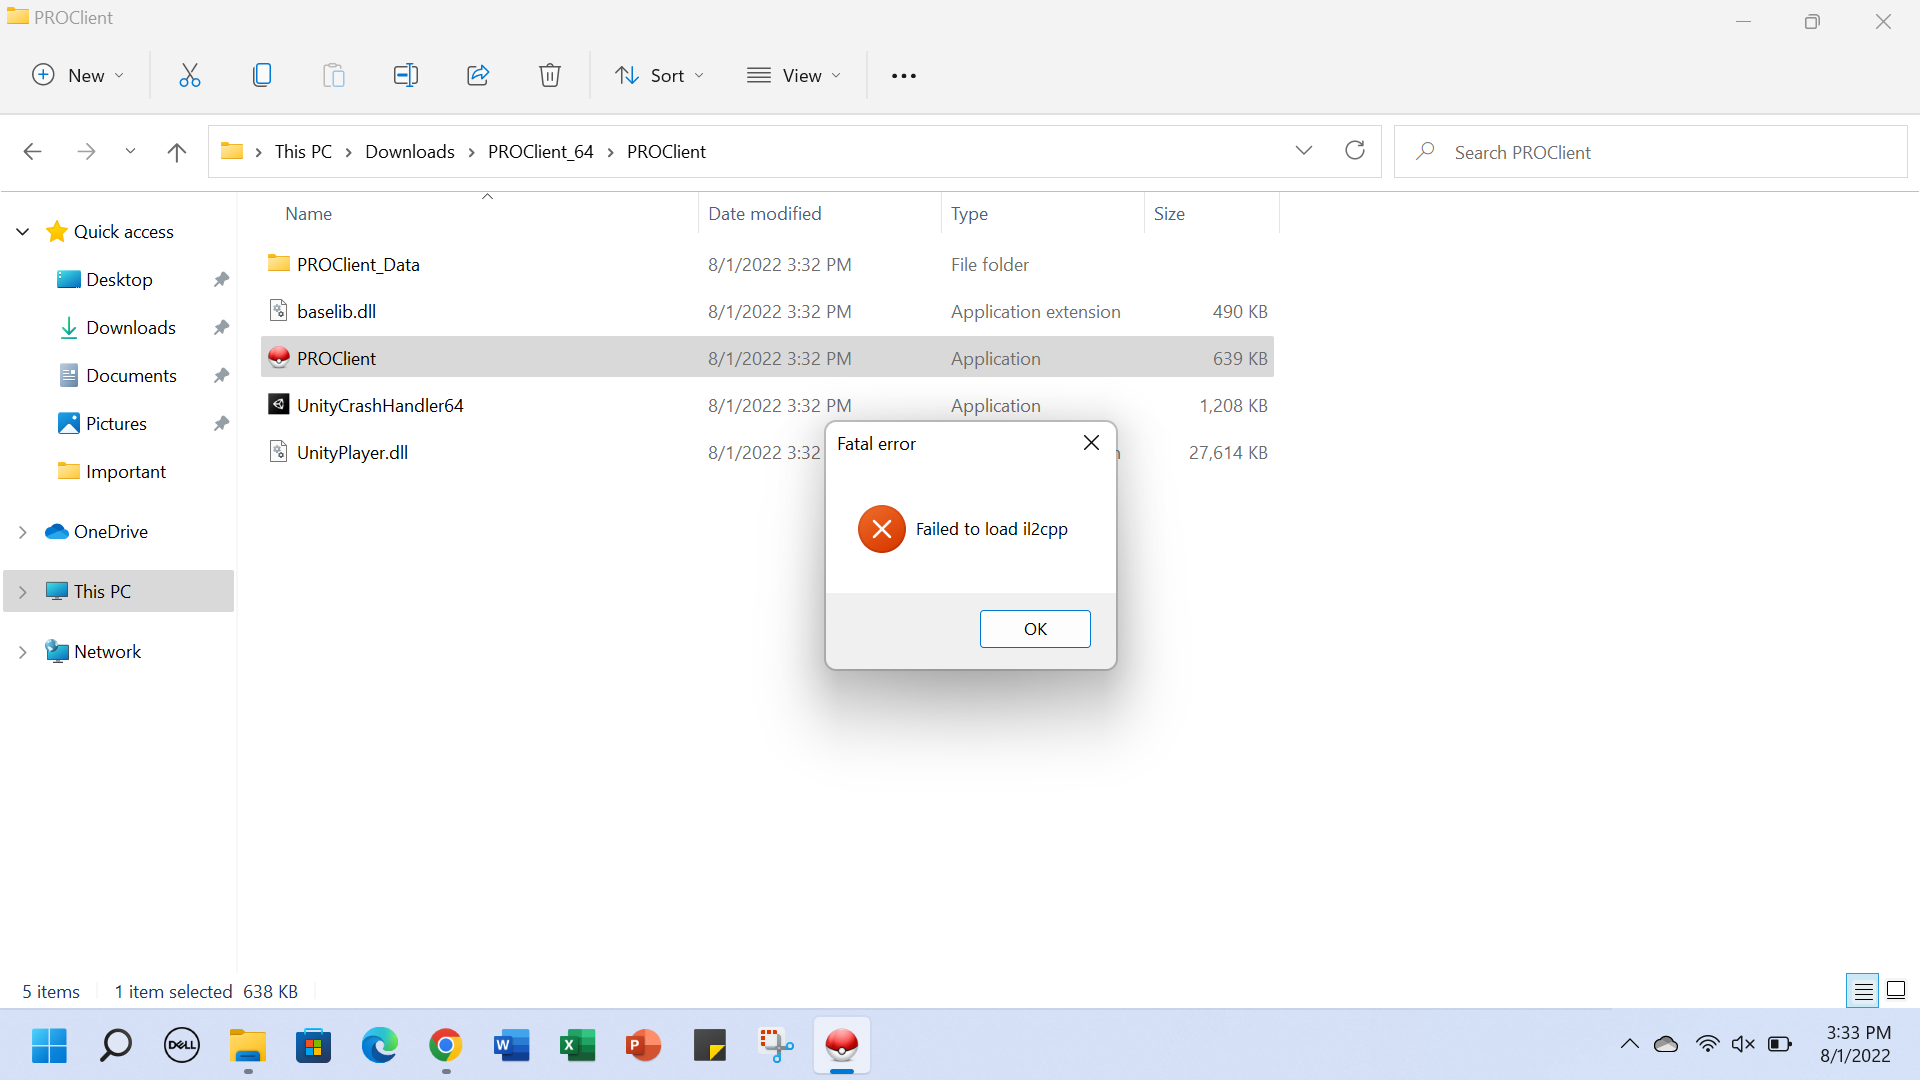The width and height of the screenshot is (1920, 1080).
Task: Open the Sort menu
Action: click(x=659, y=75)
